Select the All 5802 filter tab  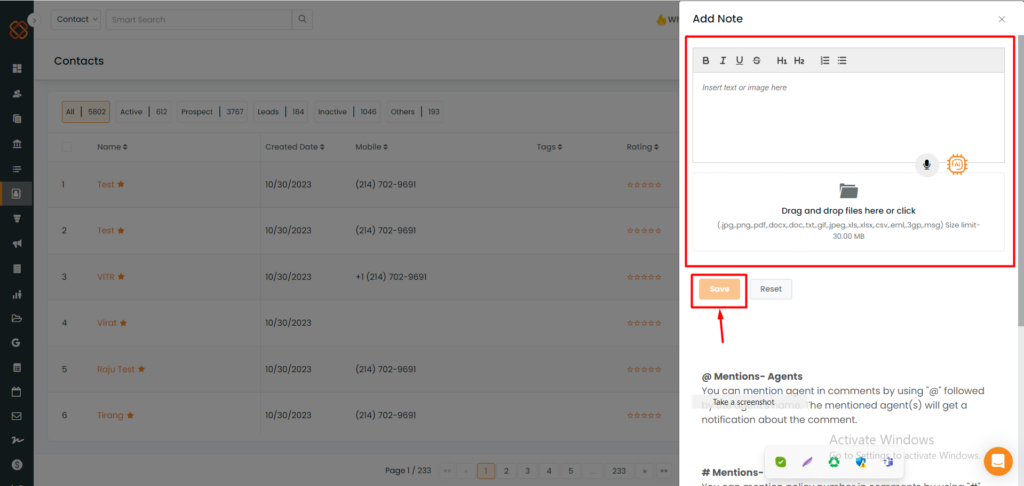[x=86, y=112]
